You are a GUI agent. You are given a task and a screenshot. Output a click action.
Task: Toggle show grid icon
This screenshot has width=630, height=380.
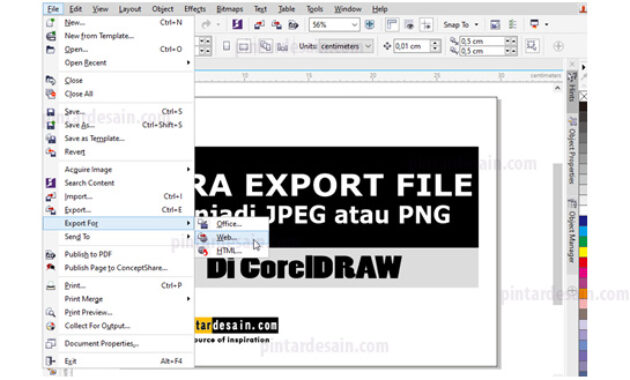(409, 25)
